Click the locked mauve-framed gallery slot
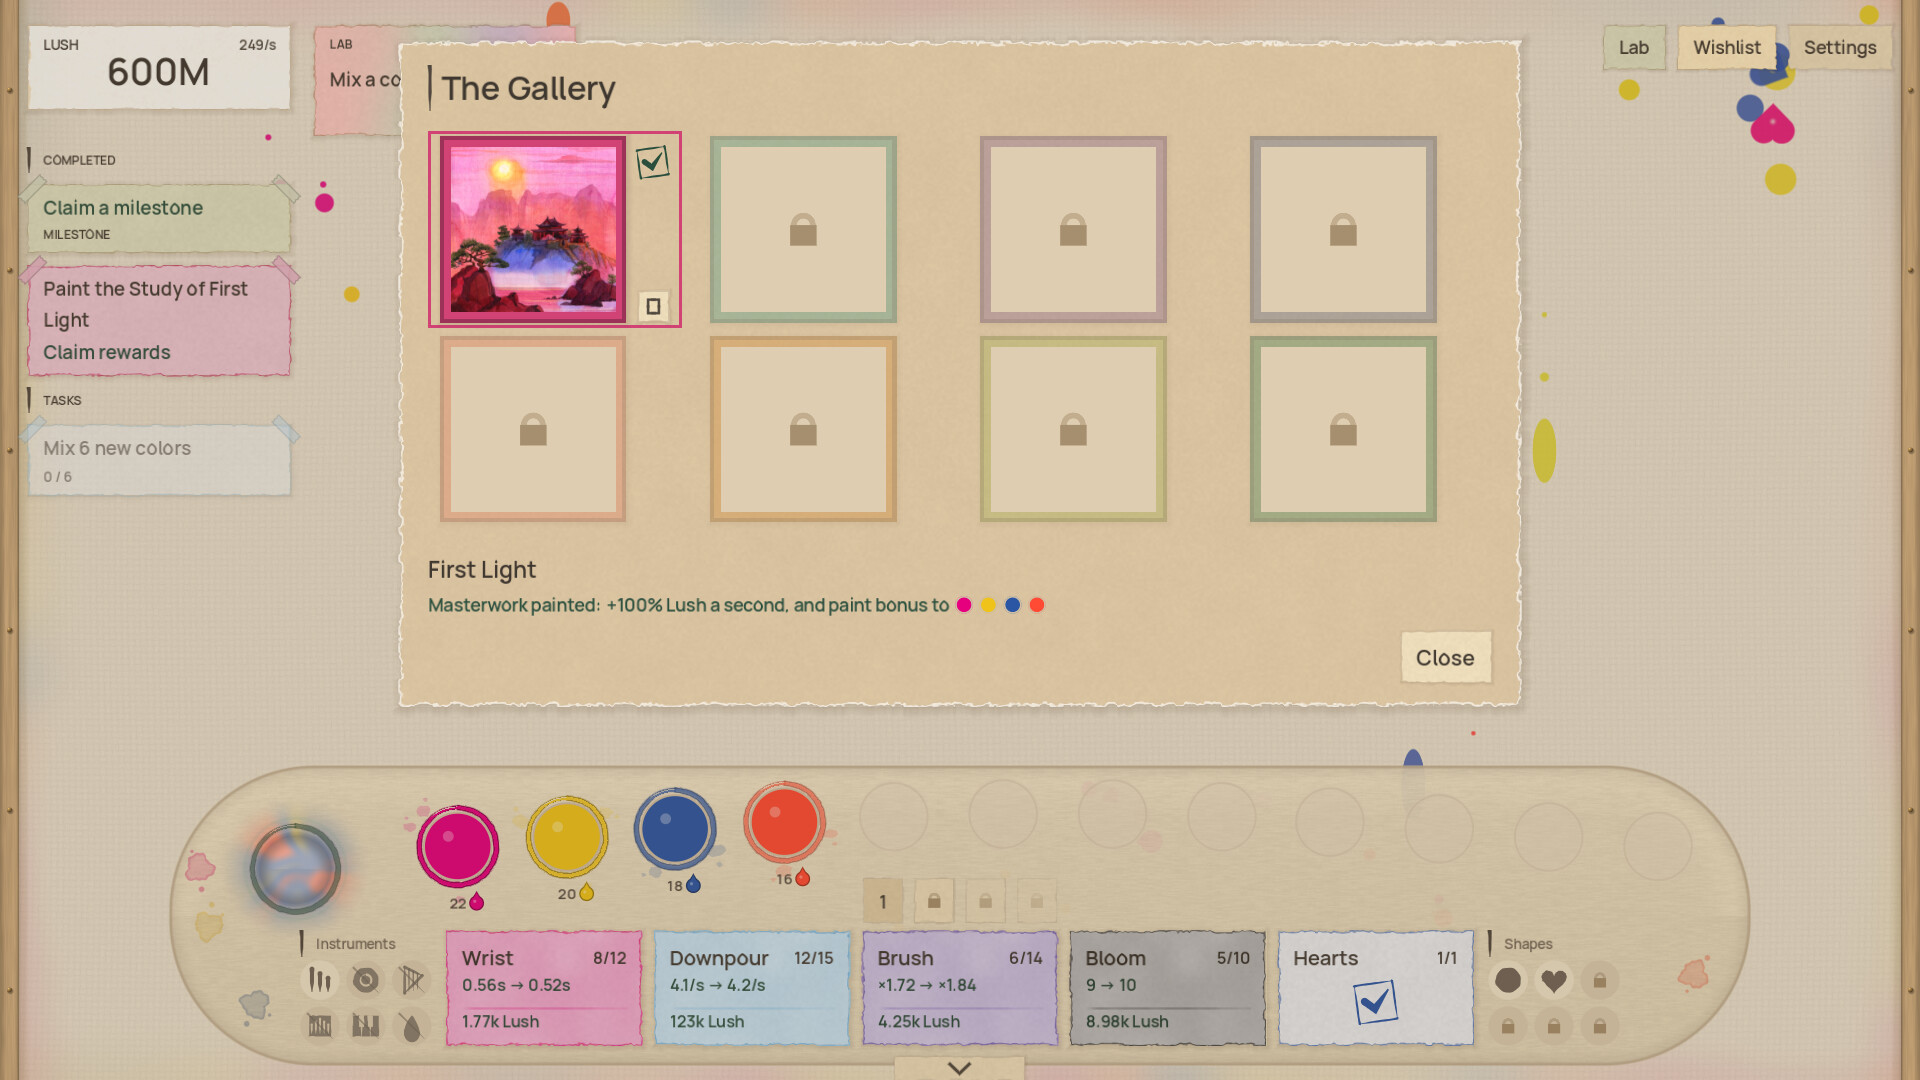1920x1080 pixels. [x=1073, y=229]
